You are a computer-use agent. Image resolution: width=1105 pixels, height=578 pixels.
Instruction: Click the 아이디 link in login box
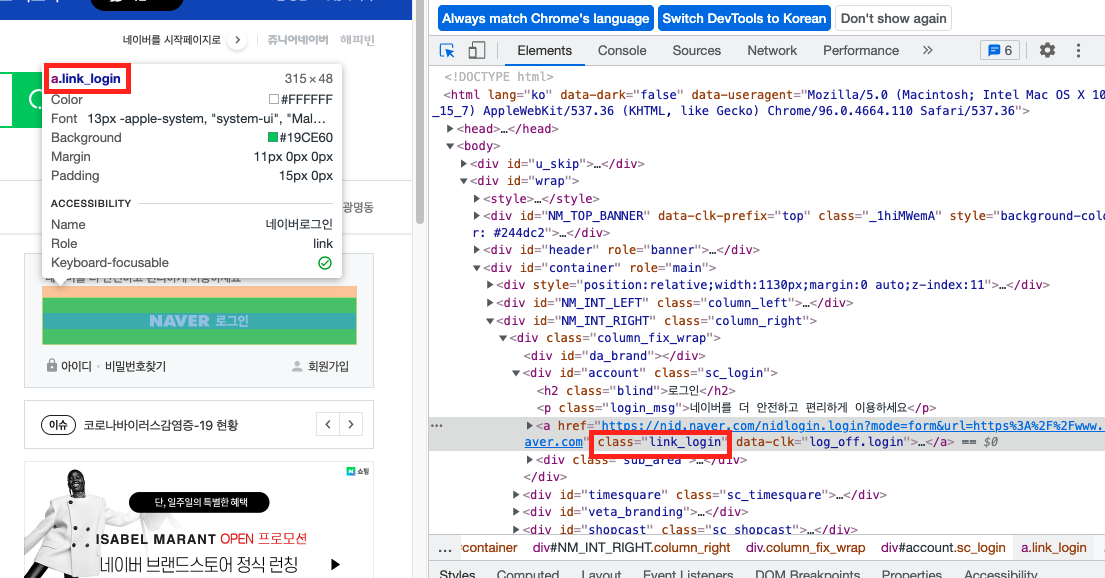(x=76, y=367)
